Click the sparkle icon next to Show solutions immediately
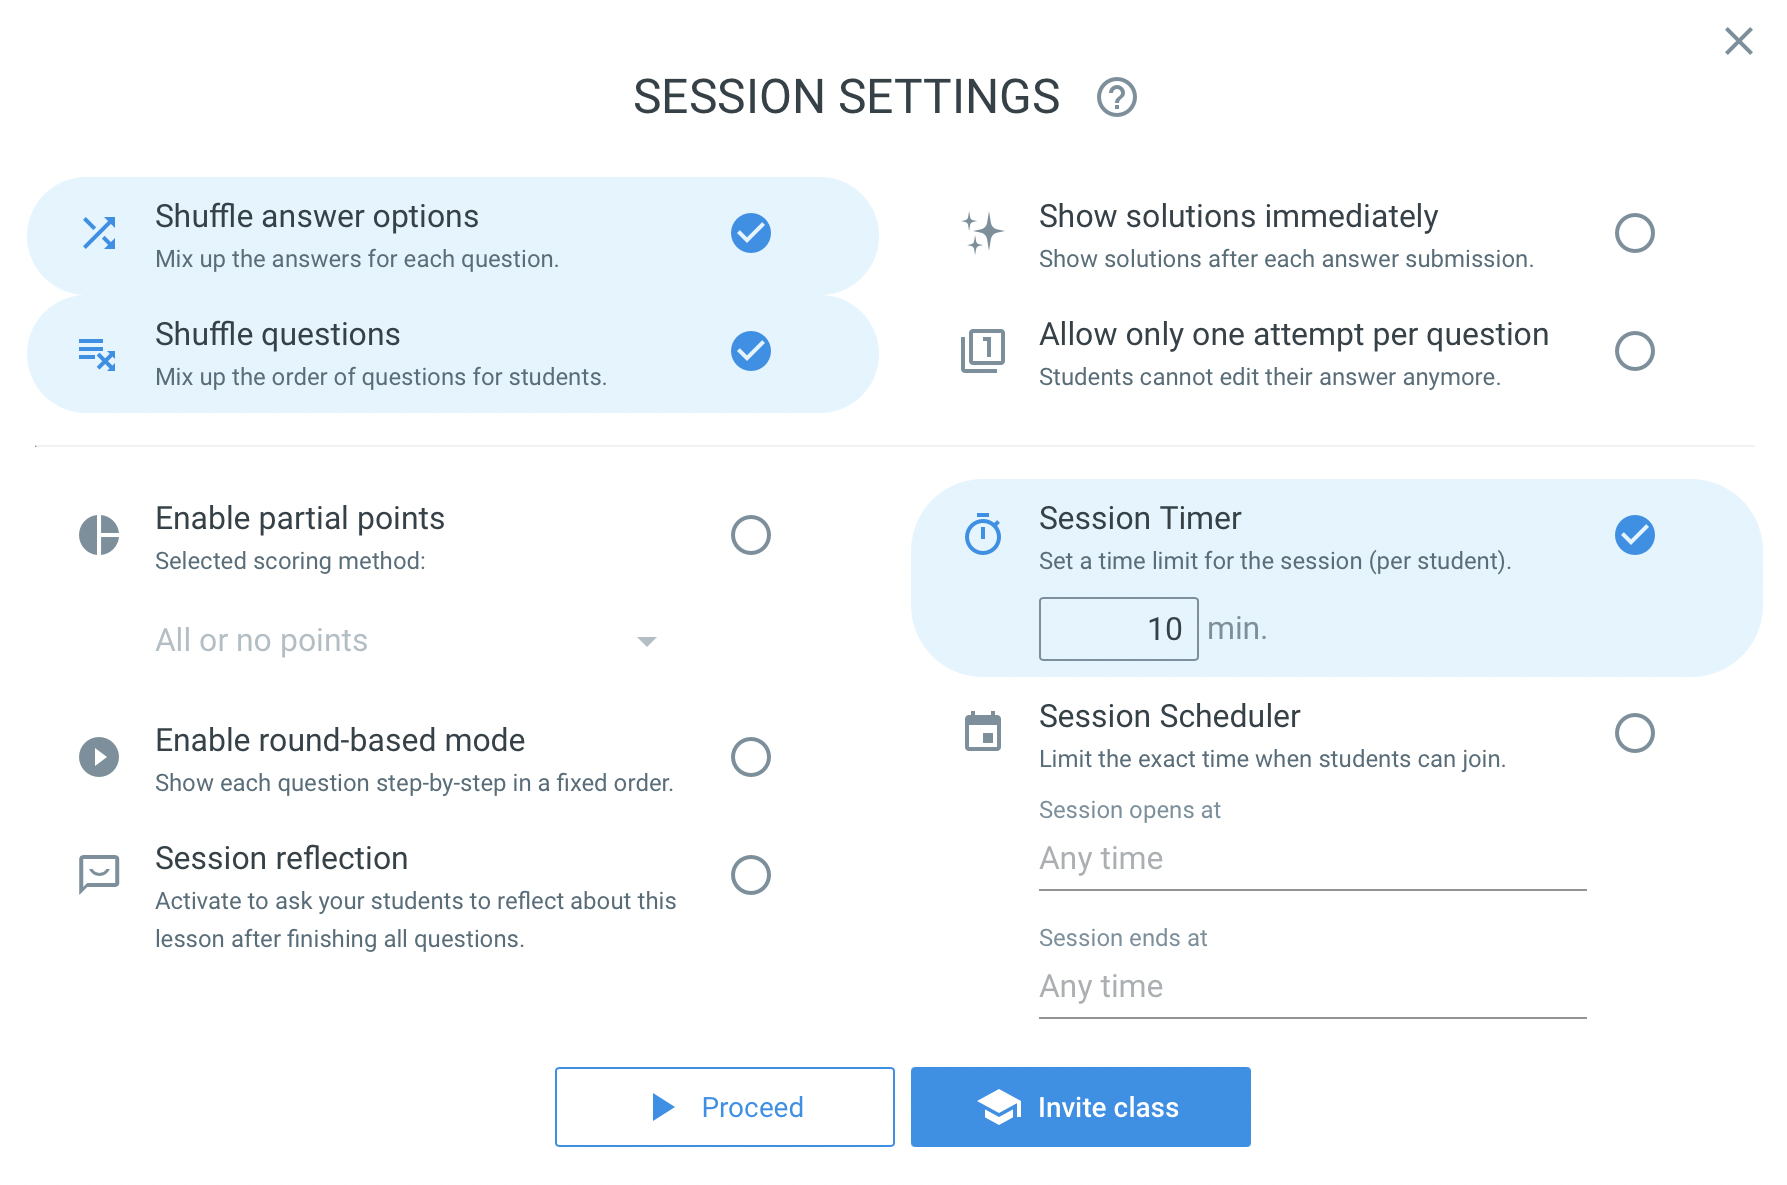 pos(982,233)
